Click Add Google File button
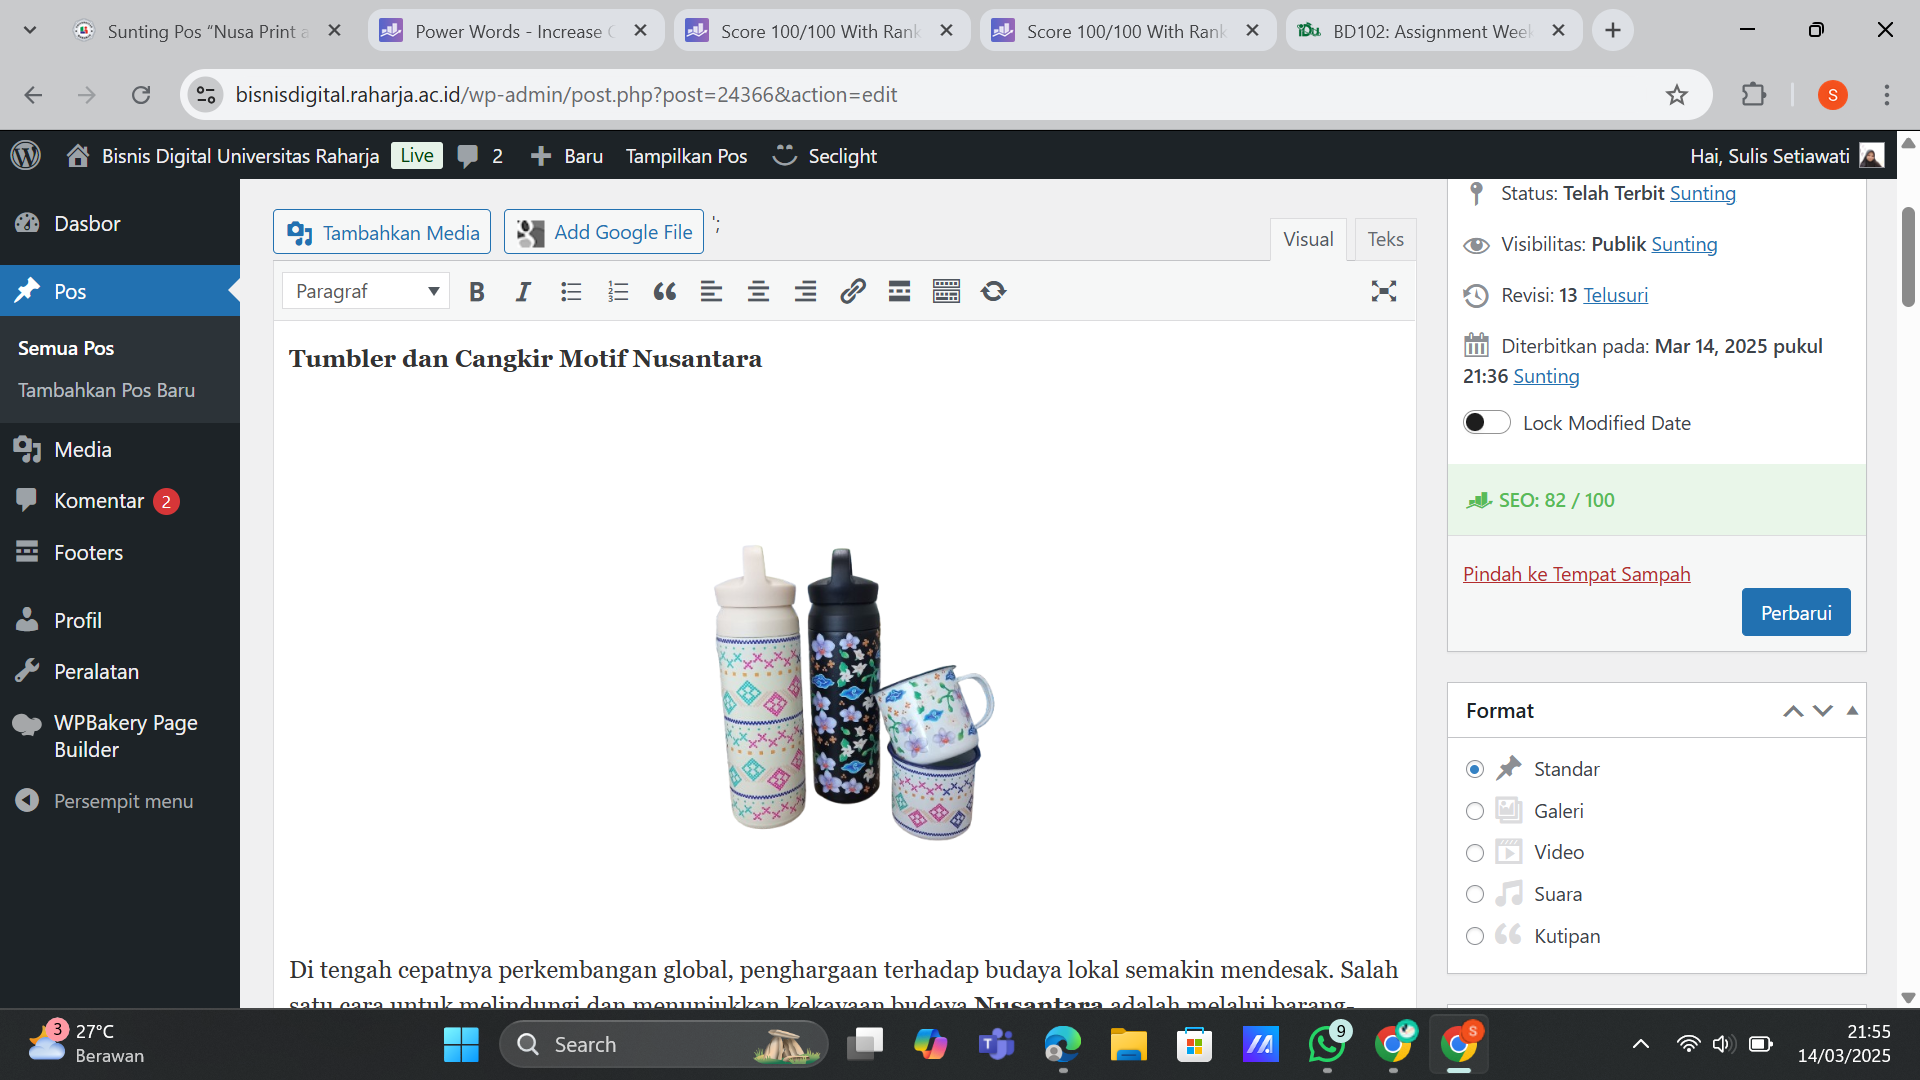Viewport: 1920px width, 1080px height. click(604, 232)
